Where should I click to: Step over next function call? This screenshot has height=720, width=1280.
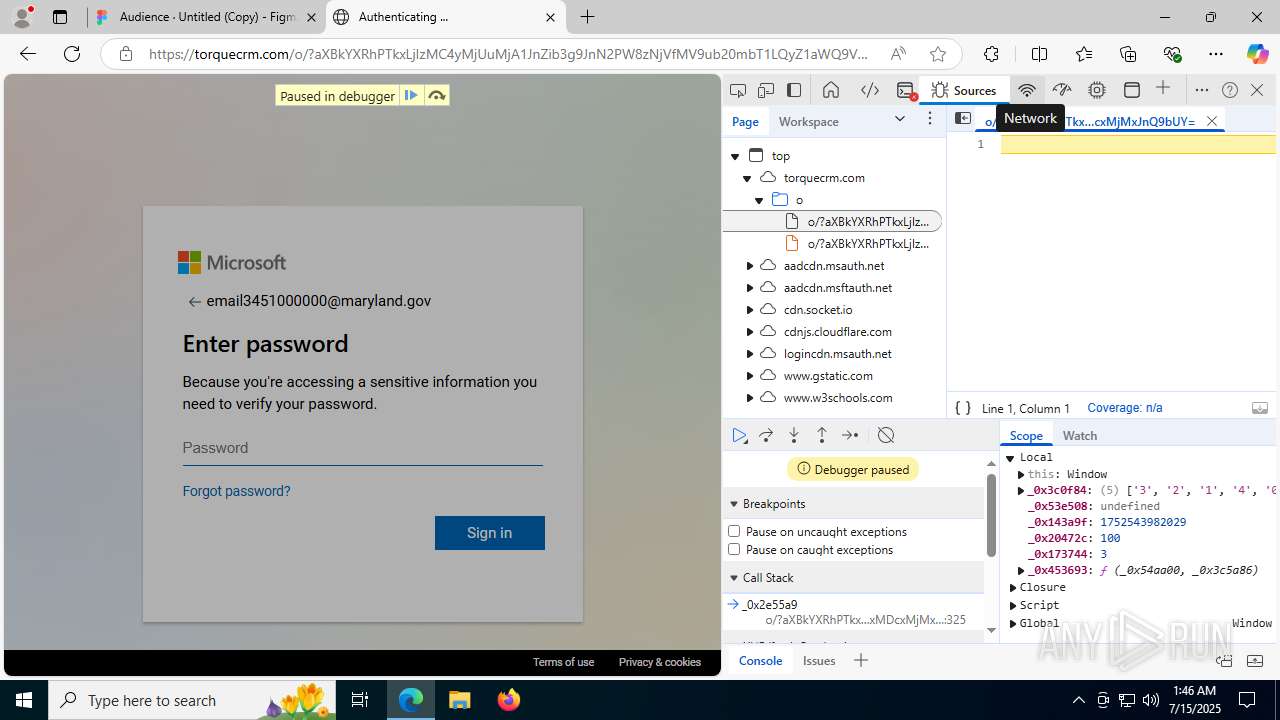(766, 435)
